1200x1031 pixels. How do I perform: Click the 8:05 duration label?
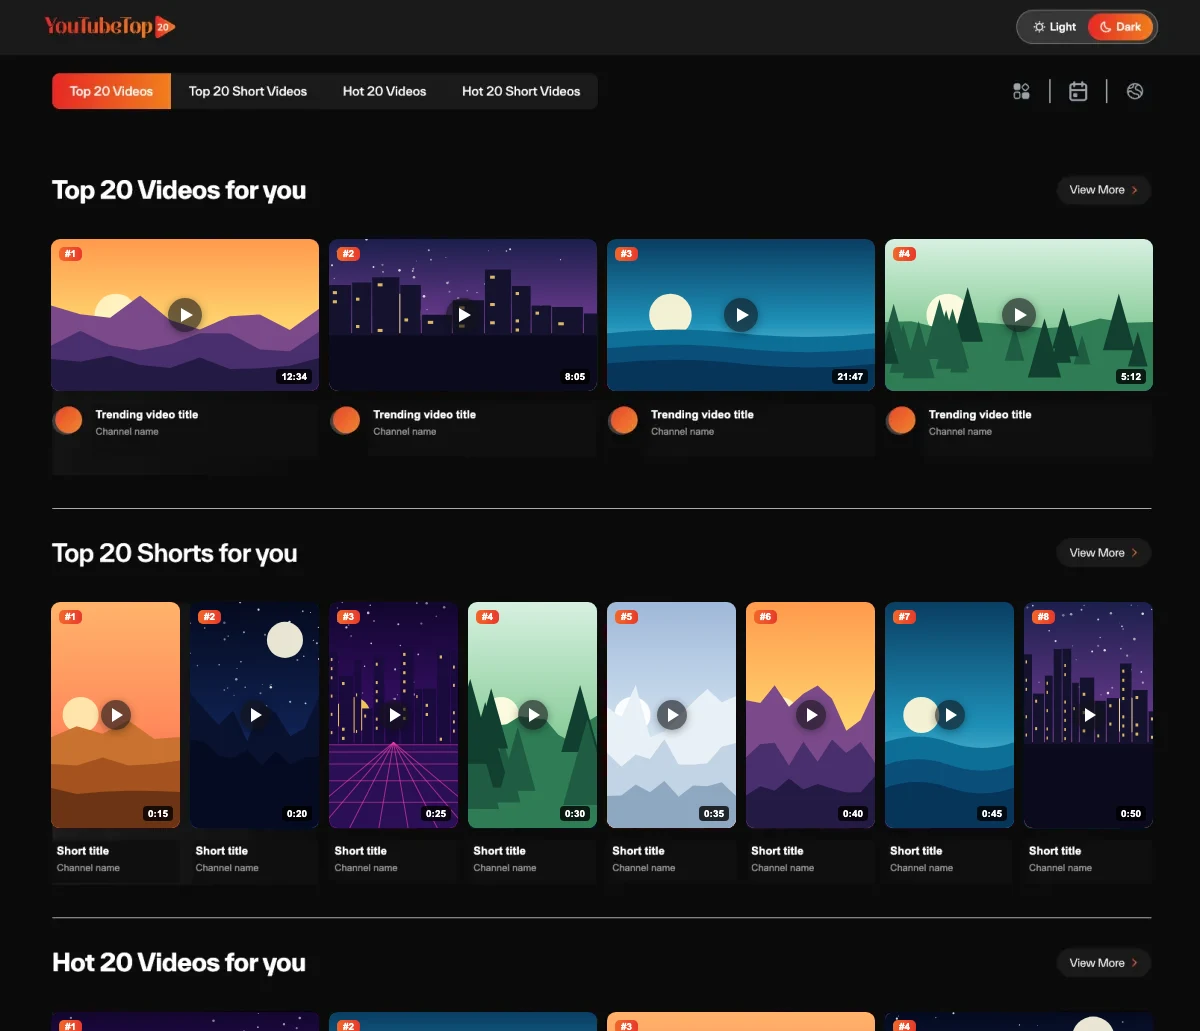575,377
